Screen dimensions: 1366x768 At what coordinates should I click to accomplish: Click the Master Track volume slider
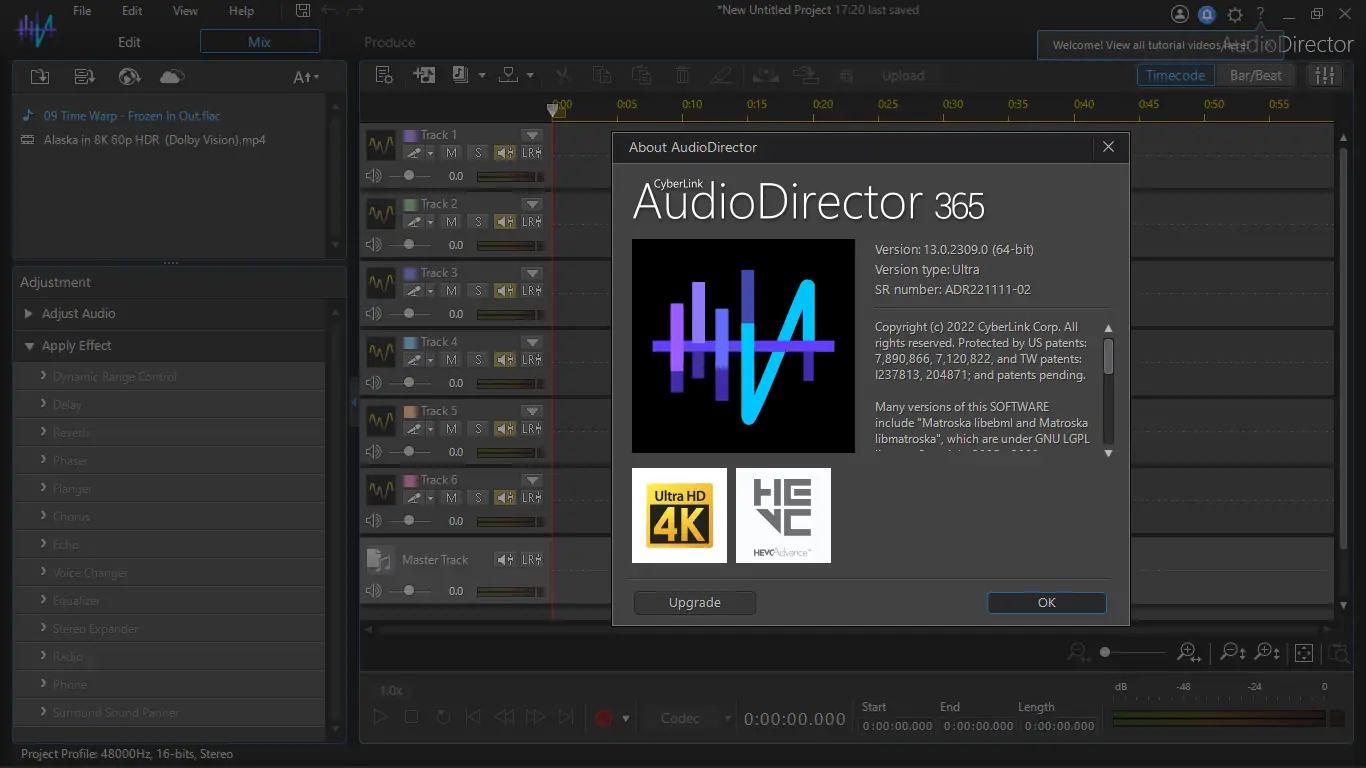[x=409, y=591]
